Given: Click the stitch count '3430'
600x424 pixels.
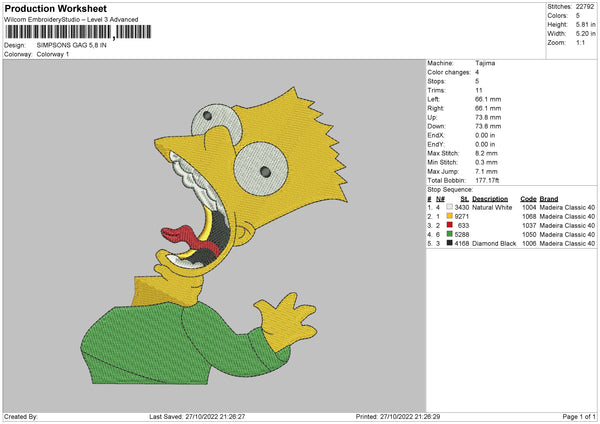Looking at the screenshot, I should pyautogui.click(x=461, y=207).
